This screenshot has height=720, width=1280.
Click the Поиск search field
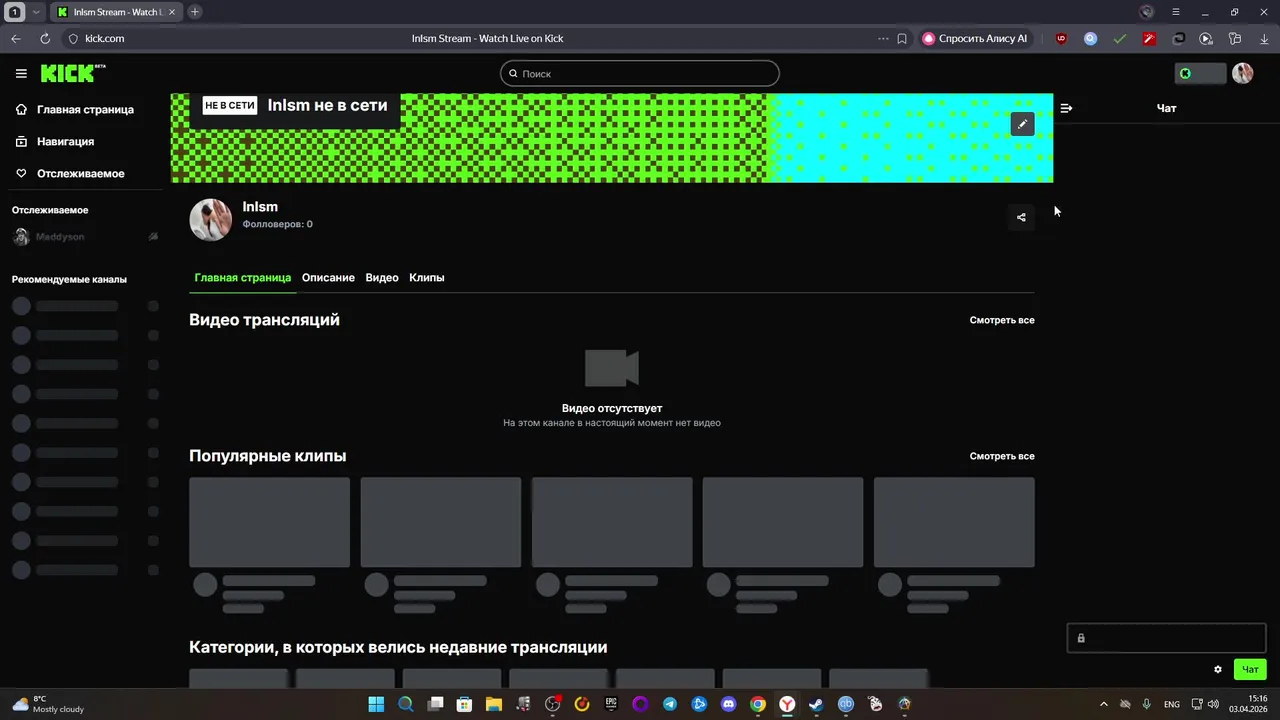coord(640,73)
